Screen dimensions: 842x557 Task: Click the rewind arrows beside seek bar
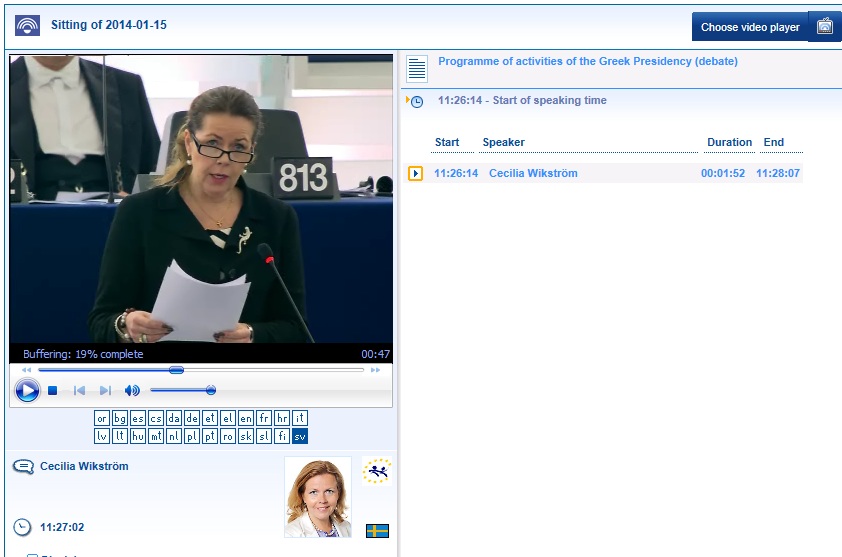[26, 370]
